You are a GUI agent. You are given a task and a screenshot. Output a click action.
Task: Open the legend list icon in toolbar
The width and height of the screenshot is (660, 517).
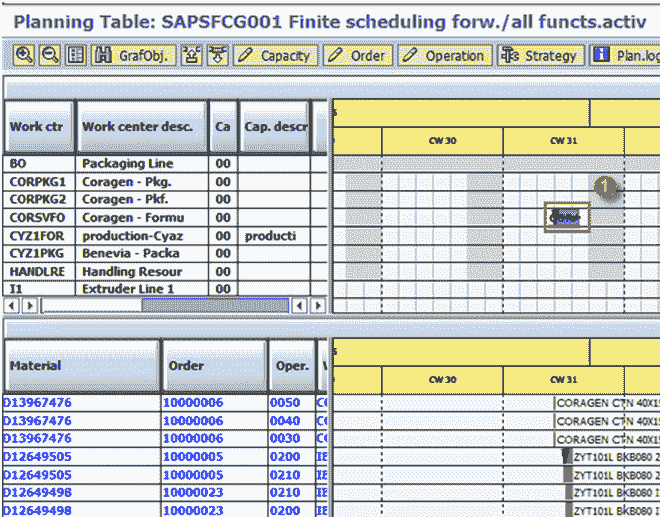click(76, 55)
